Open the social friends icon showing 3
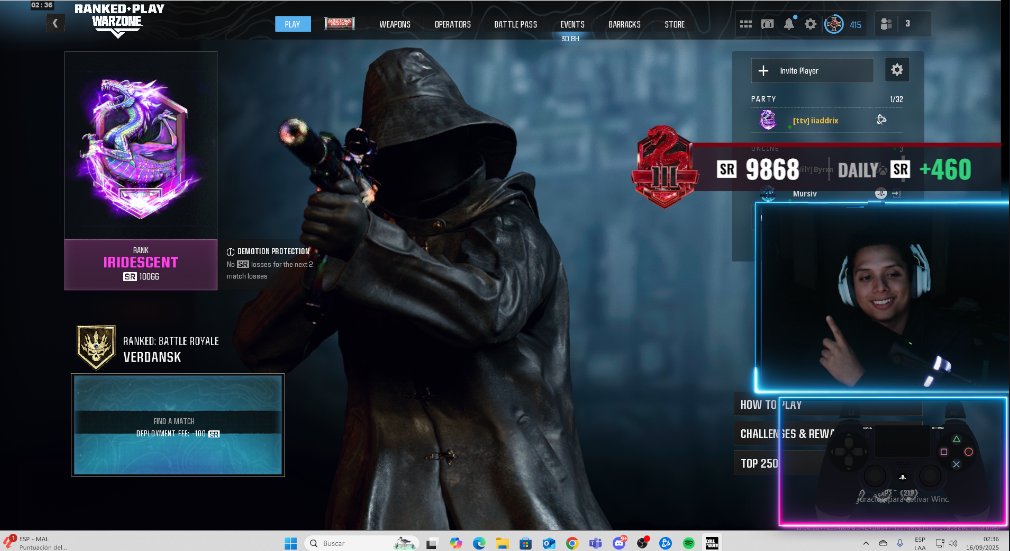The width and height of the screenshot is (1010, 551). tap(886, 24)
